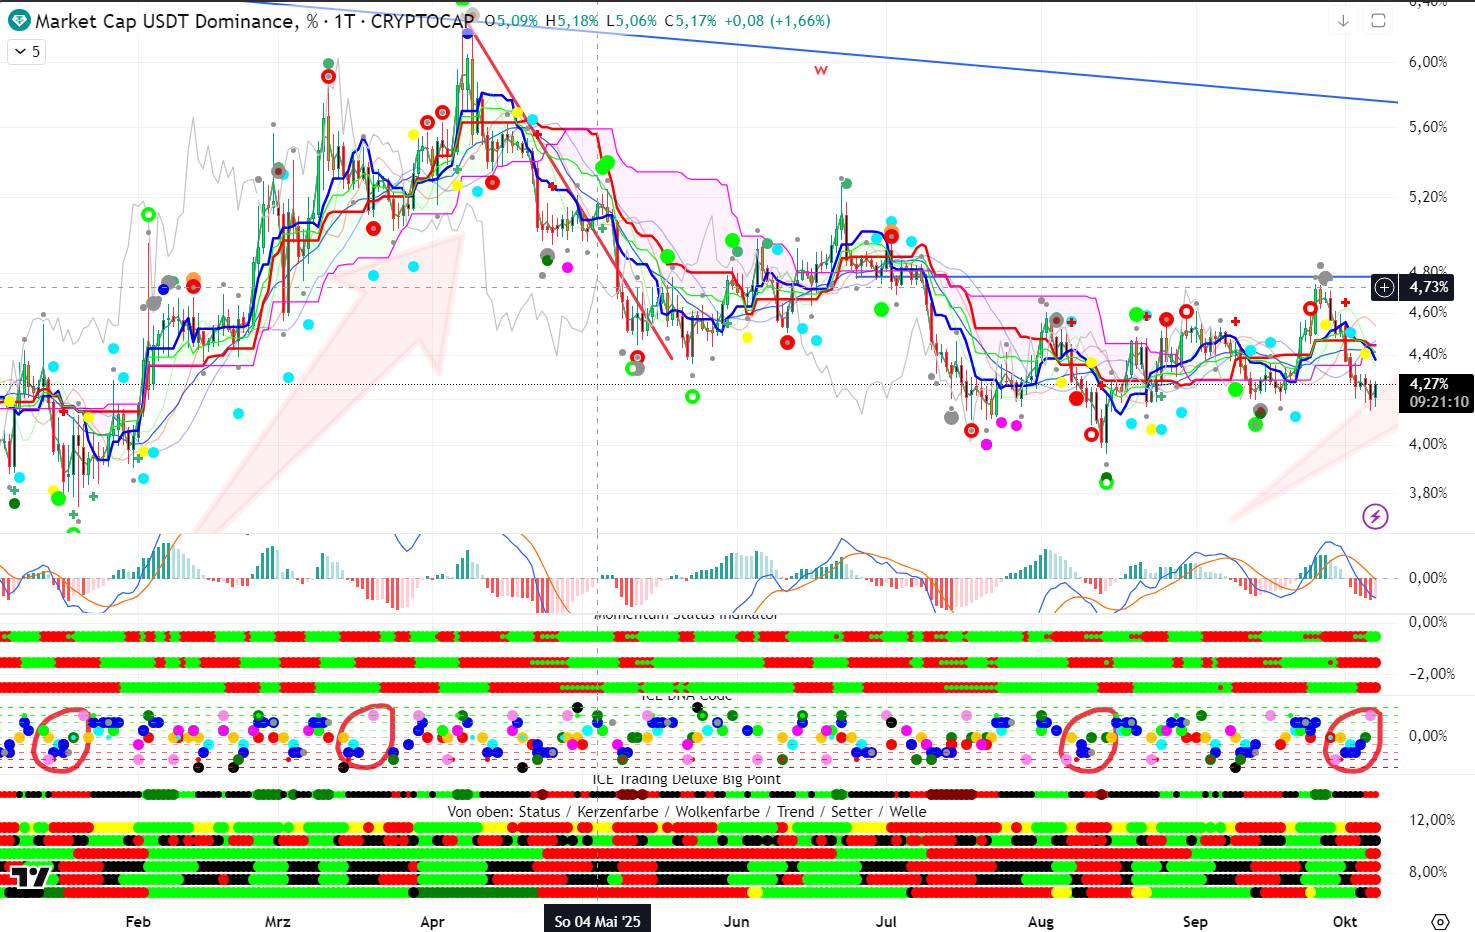Screen dimensions: 1475x932
Task: Click the Tether symbol logo icon
Action: 18,21
